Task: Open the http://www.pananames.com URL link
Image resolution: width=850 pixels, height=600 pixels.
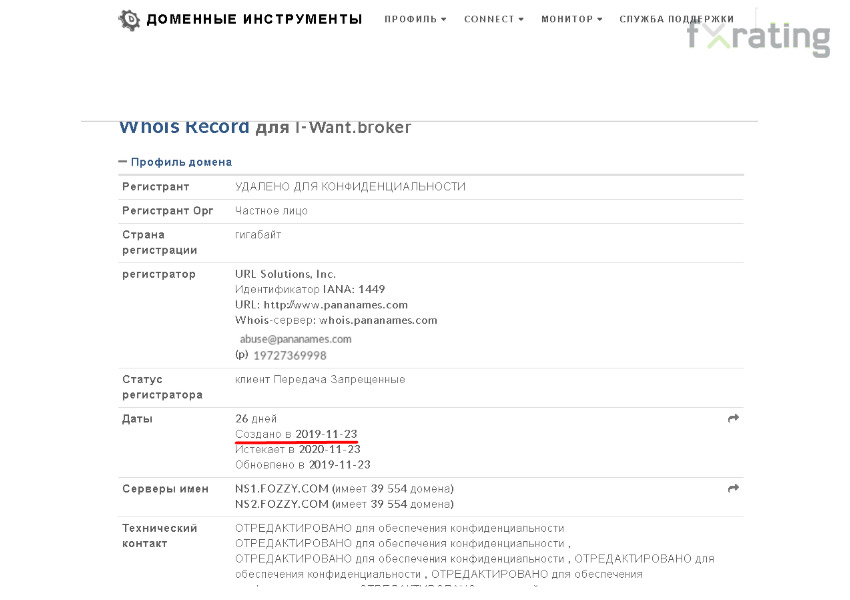Action: (336, 305)
